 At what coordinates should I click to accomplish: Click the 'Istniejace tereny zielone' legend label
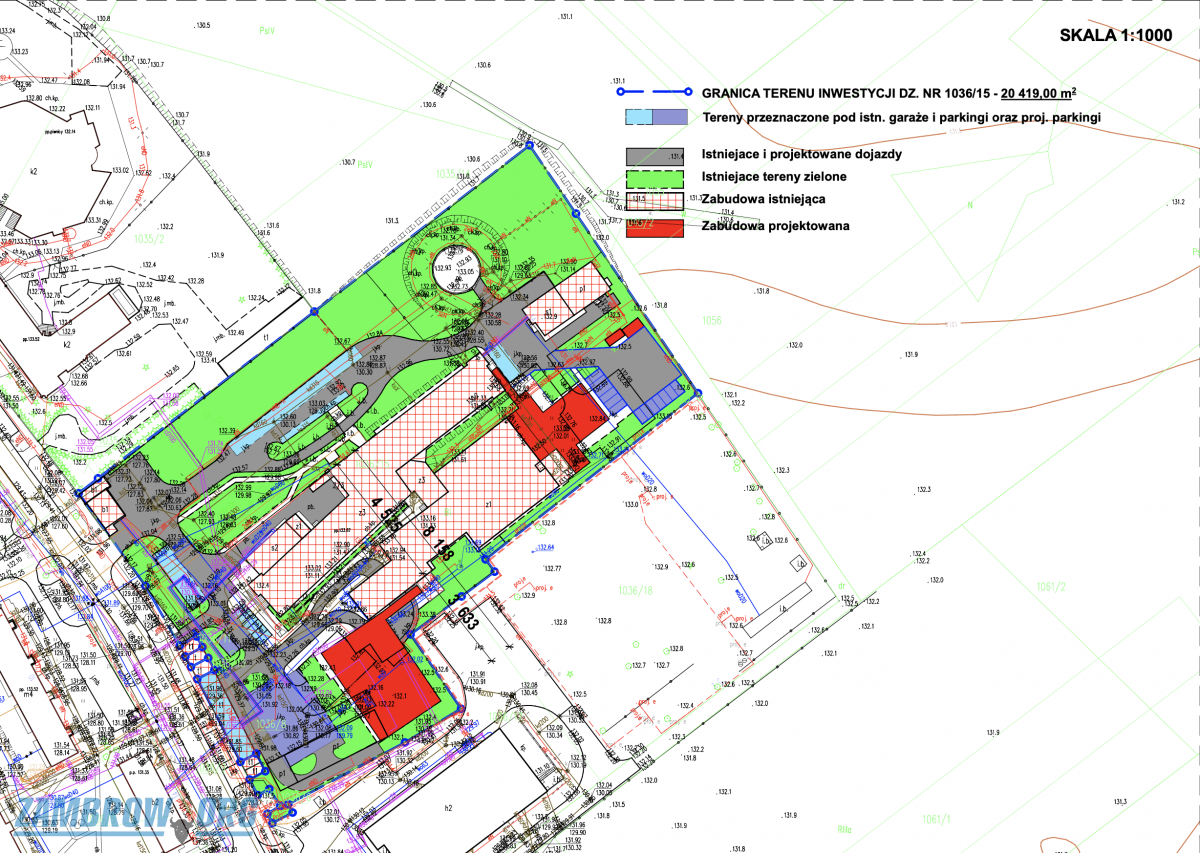(x=775, y=177)
